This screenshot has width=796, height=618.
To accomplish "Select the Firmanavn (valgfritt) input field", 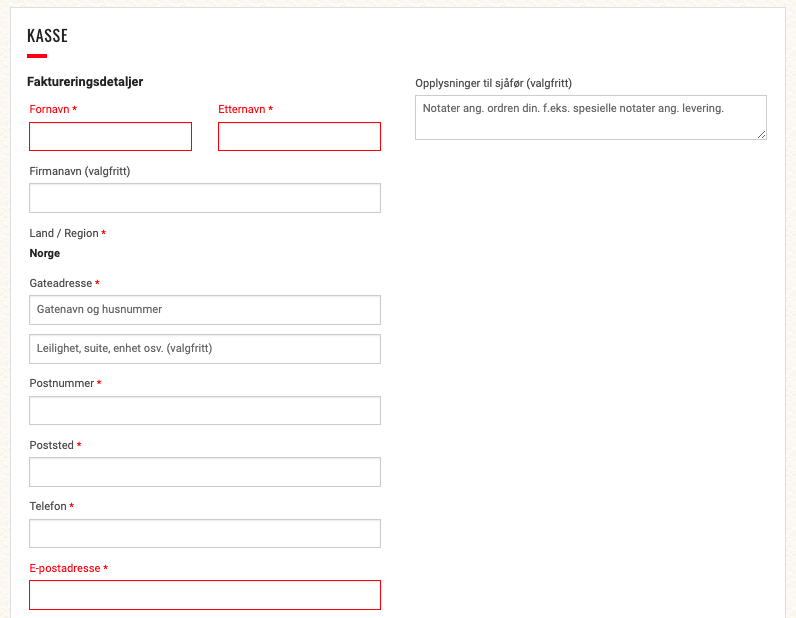I will click(205, 198).
